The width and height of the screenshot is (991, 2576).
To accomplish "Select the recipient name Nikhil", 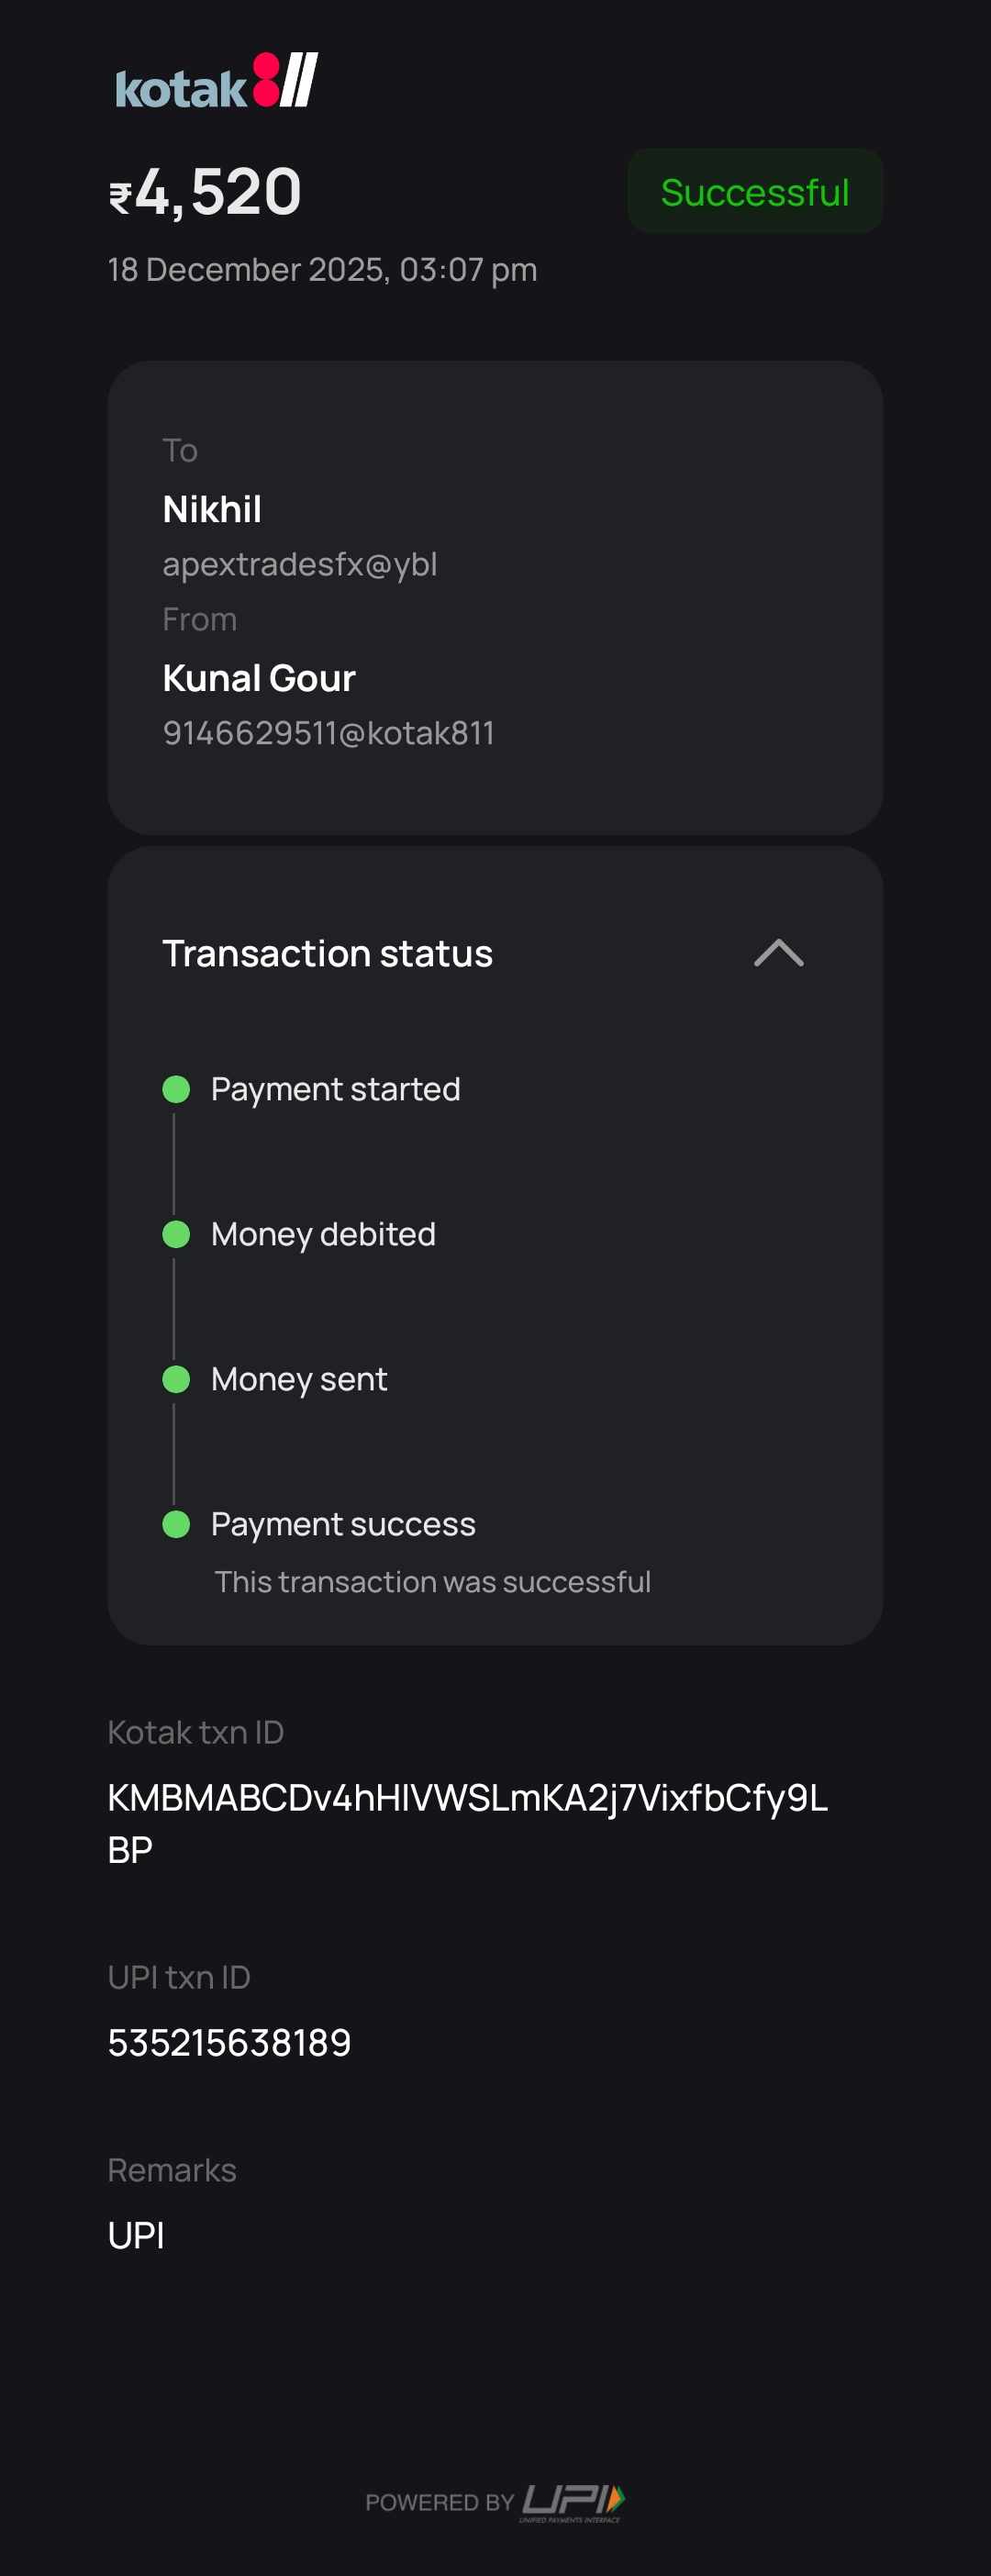I will click(212, 509).
